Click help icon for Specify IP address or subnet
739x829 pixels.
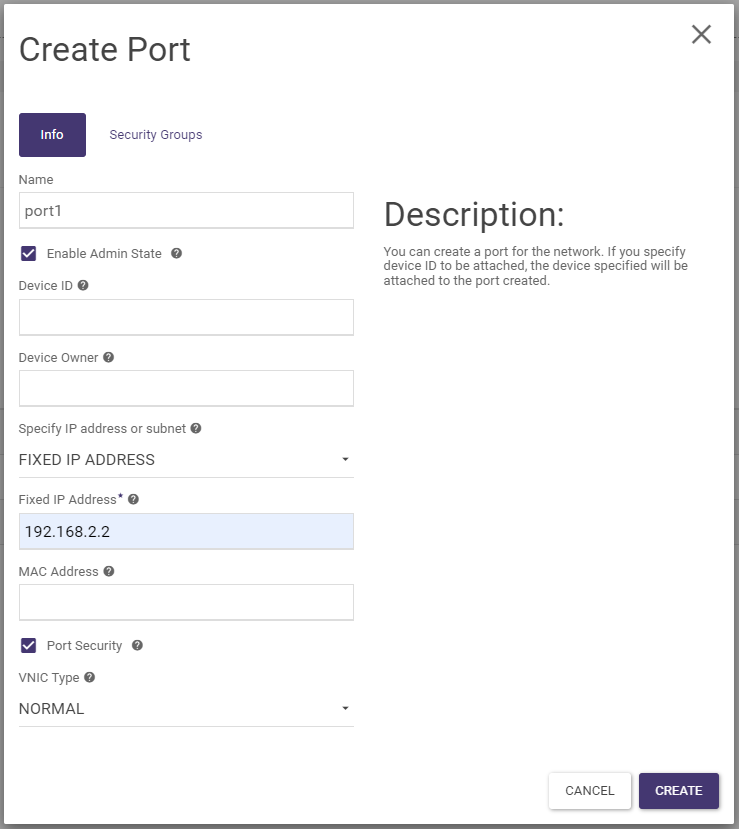tap(196, 428)
